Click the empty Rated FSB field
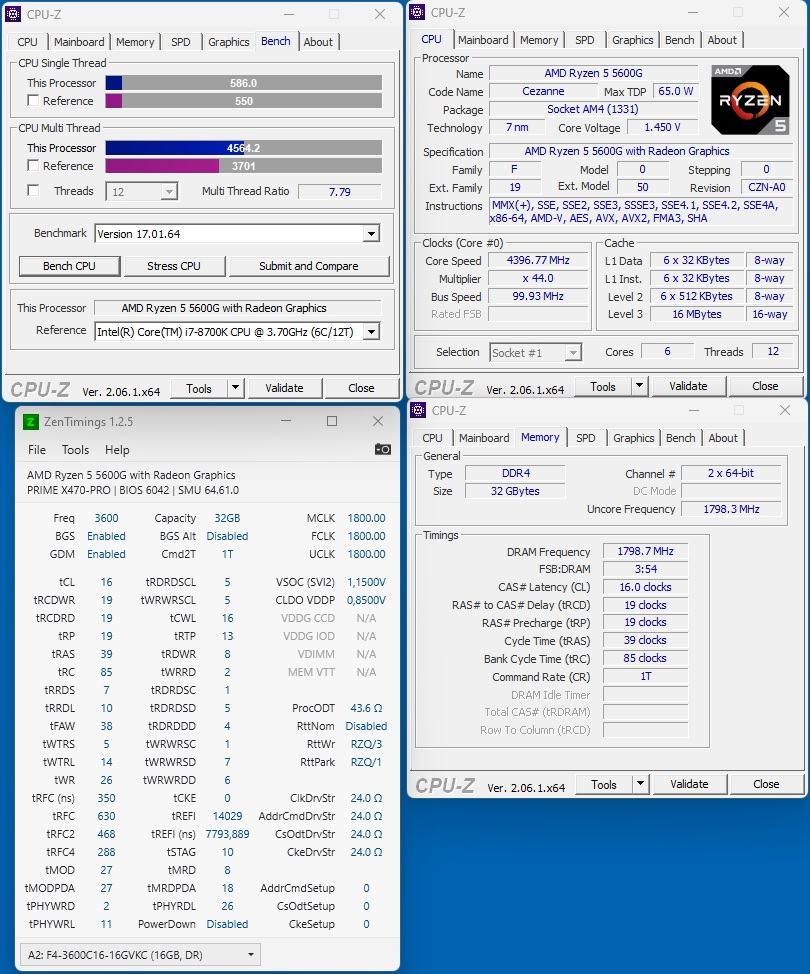 (538, 314)
